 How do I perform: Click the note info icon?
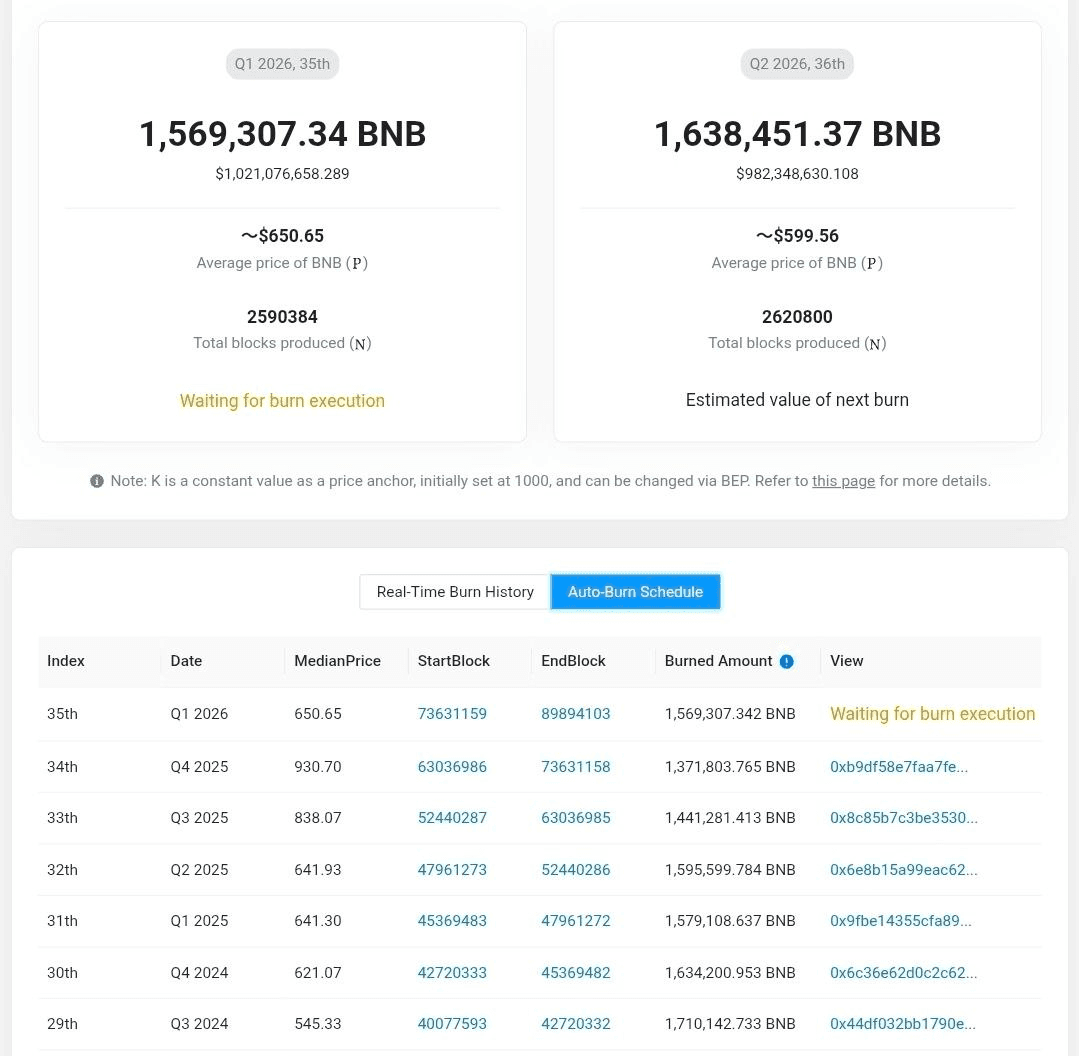(x=97, y=481)
